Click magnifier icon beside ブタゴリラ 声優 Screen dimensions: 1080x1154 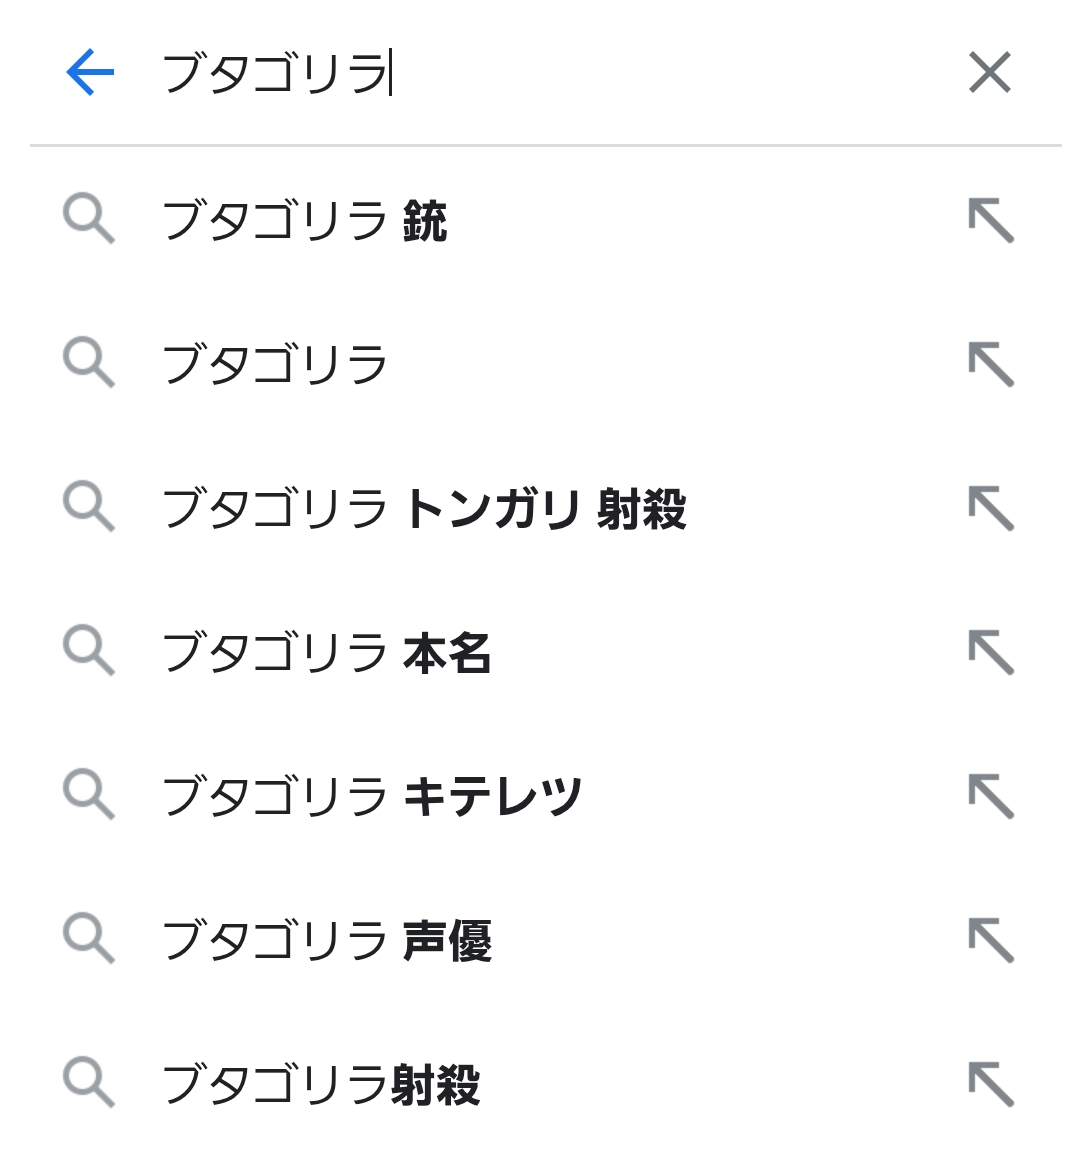[89, 939]
